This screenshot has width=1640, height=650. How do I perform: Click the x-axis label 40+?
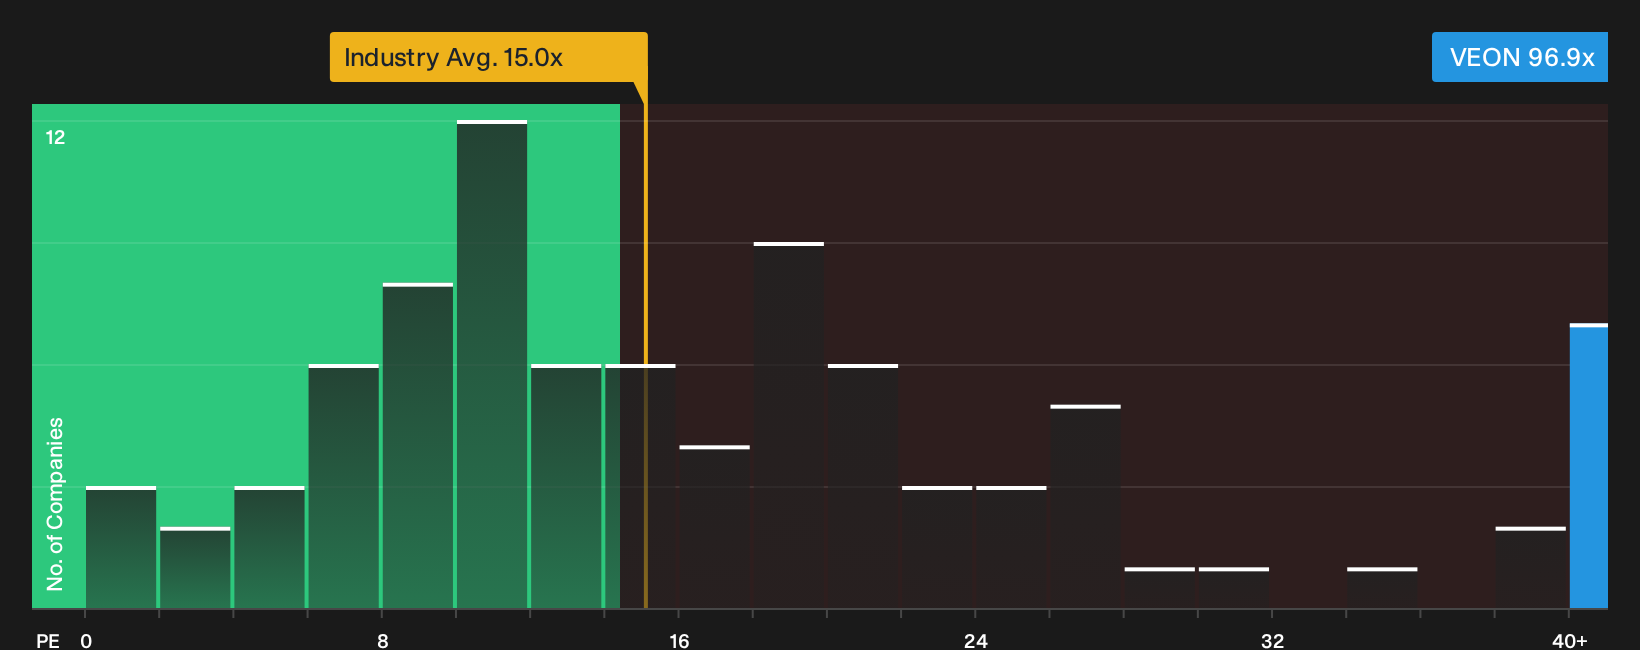1569,640
